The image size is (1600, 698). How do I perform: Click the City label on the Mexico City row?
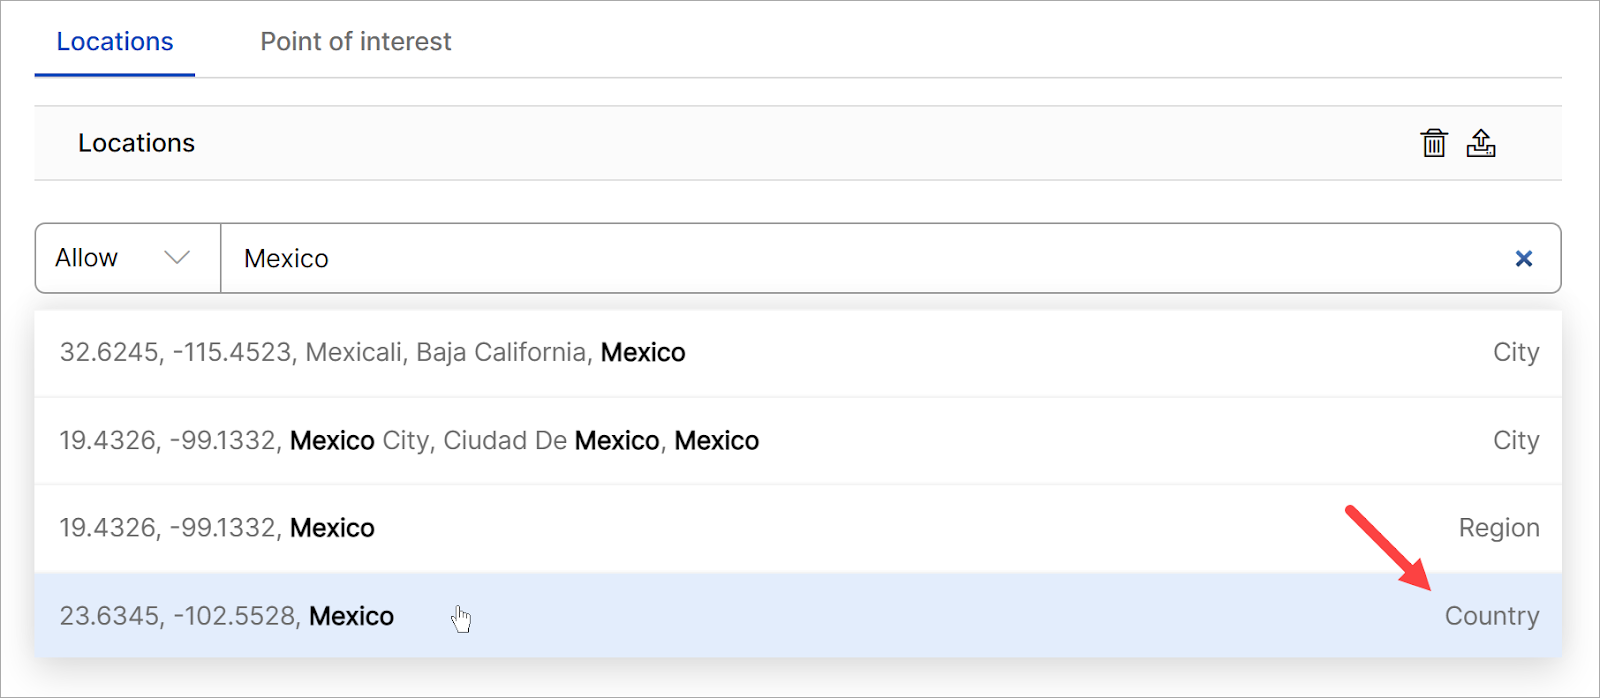[x=1516, y=441]
